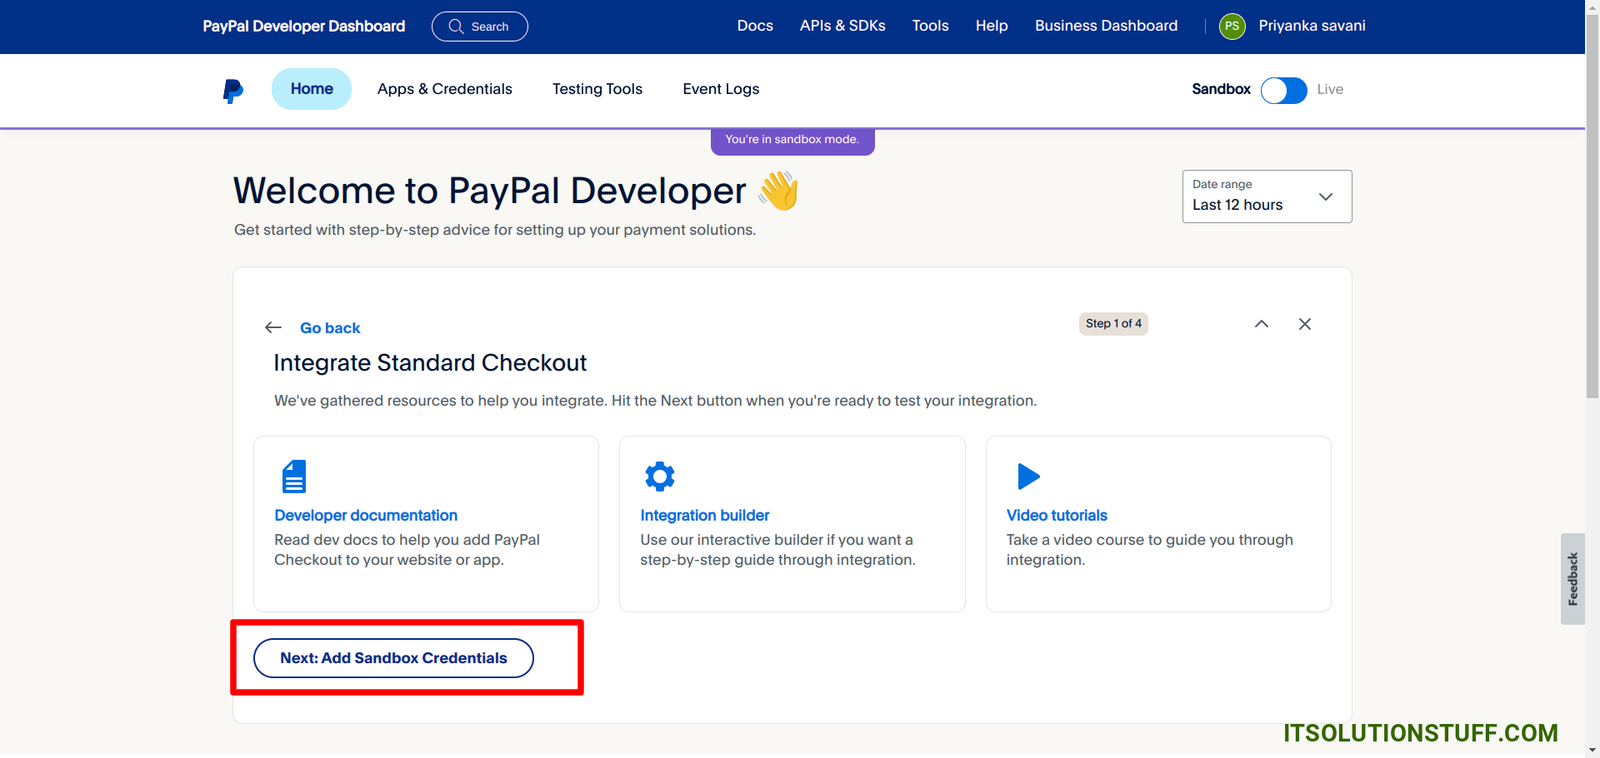Click Next: Add Sandbox Credentials button

(393, 658)
